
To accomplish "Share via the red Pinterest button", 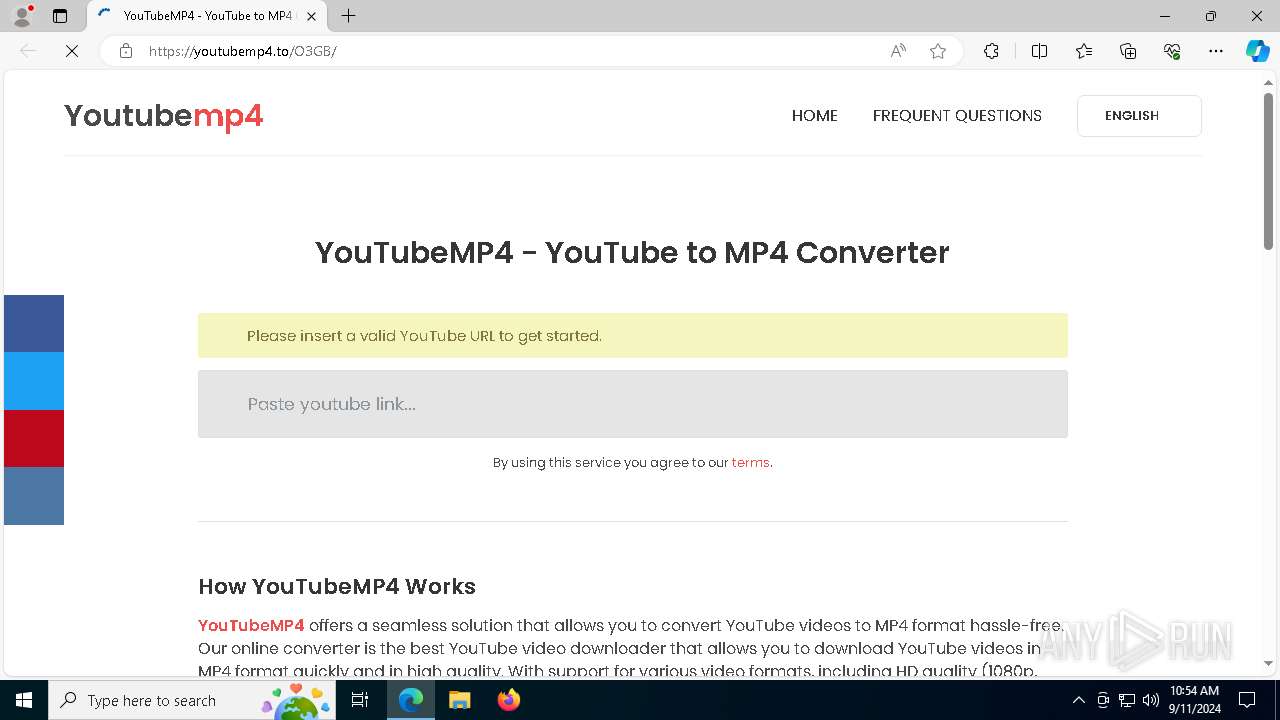I will (x=34, y=439).
